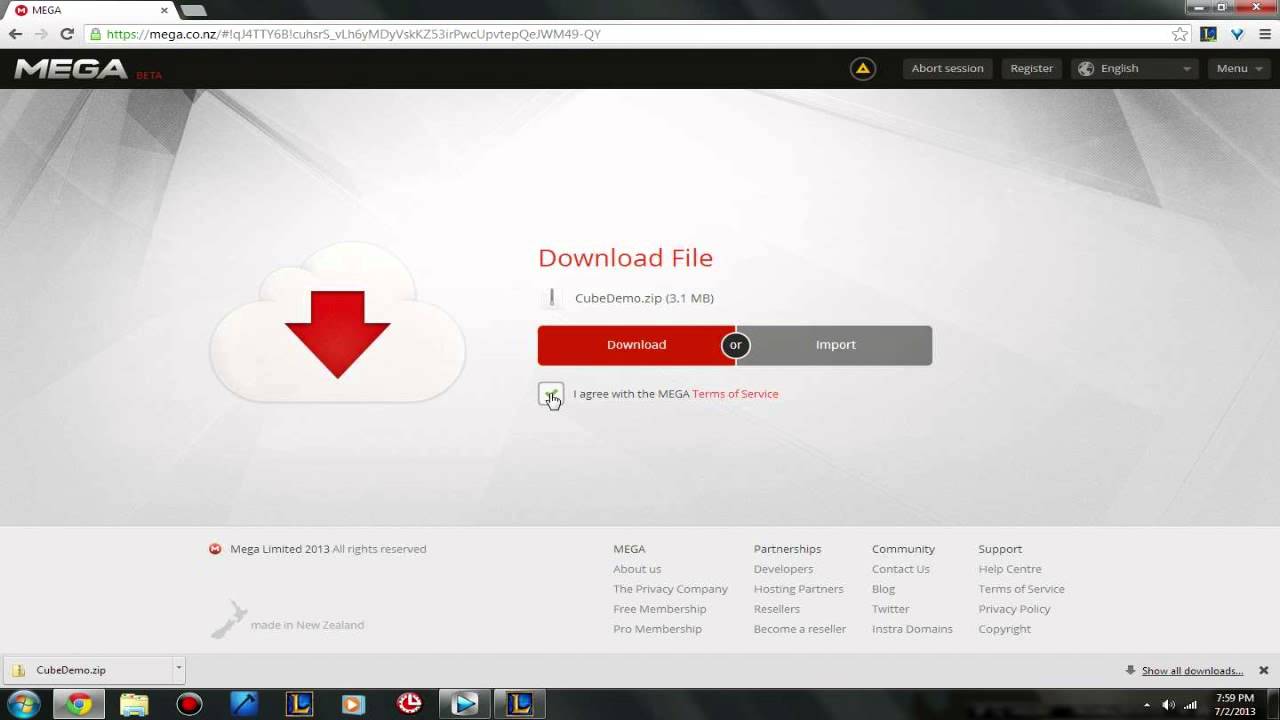
Task: Open Copyright footer link
Action: tap(1004, 629)
